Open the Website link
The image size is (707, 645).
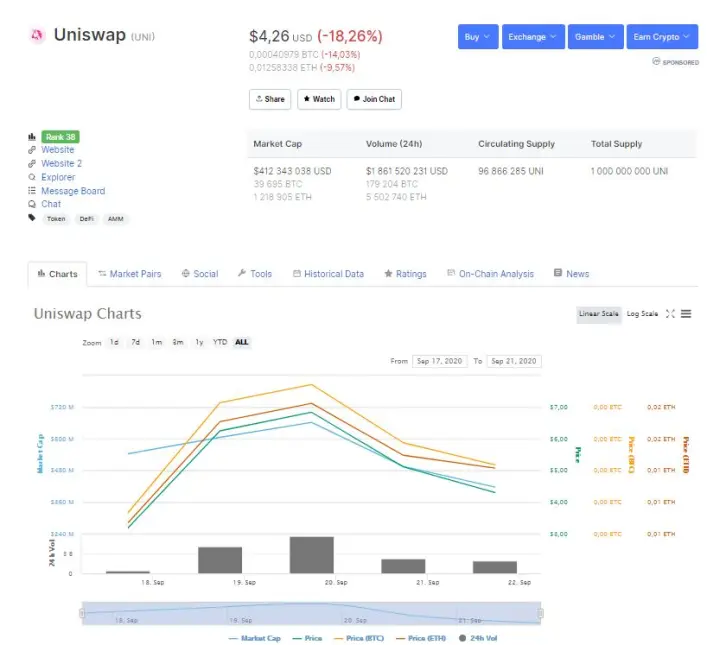coord(58,150)
